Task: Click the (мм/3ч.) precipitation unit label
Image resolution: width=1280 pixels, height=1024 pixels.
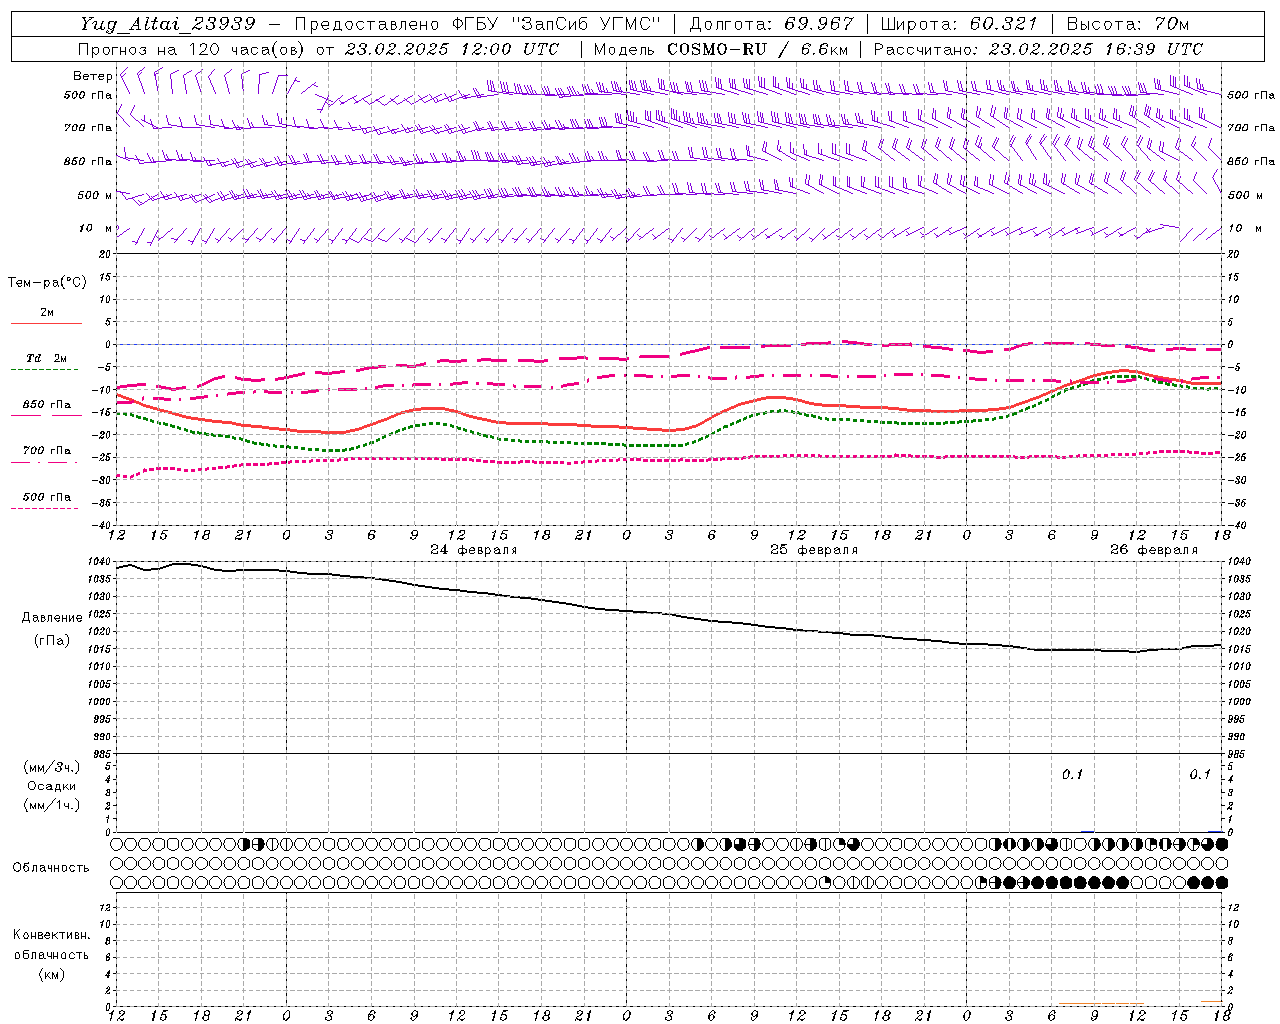Action: click(51, 767)
